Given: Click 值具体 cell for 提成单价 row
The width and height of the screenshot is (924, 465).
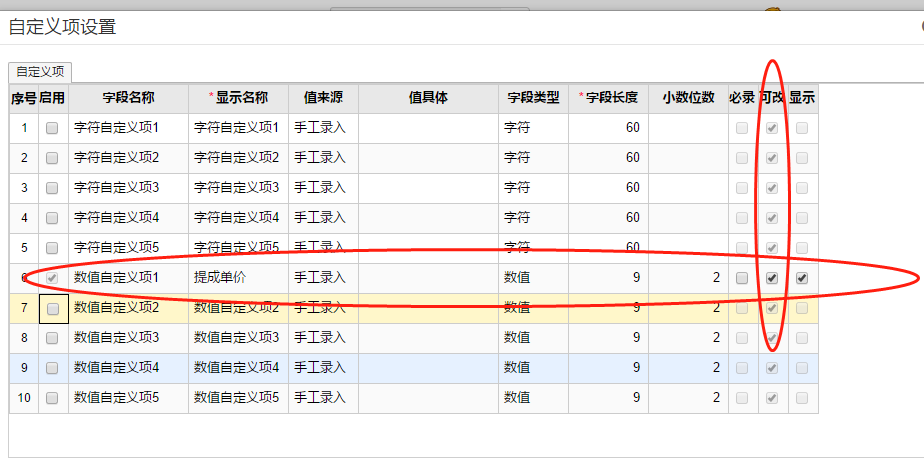Looking at the screenshot, I should pyautogui.click(x=428, y=278).
